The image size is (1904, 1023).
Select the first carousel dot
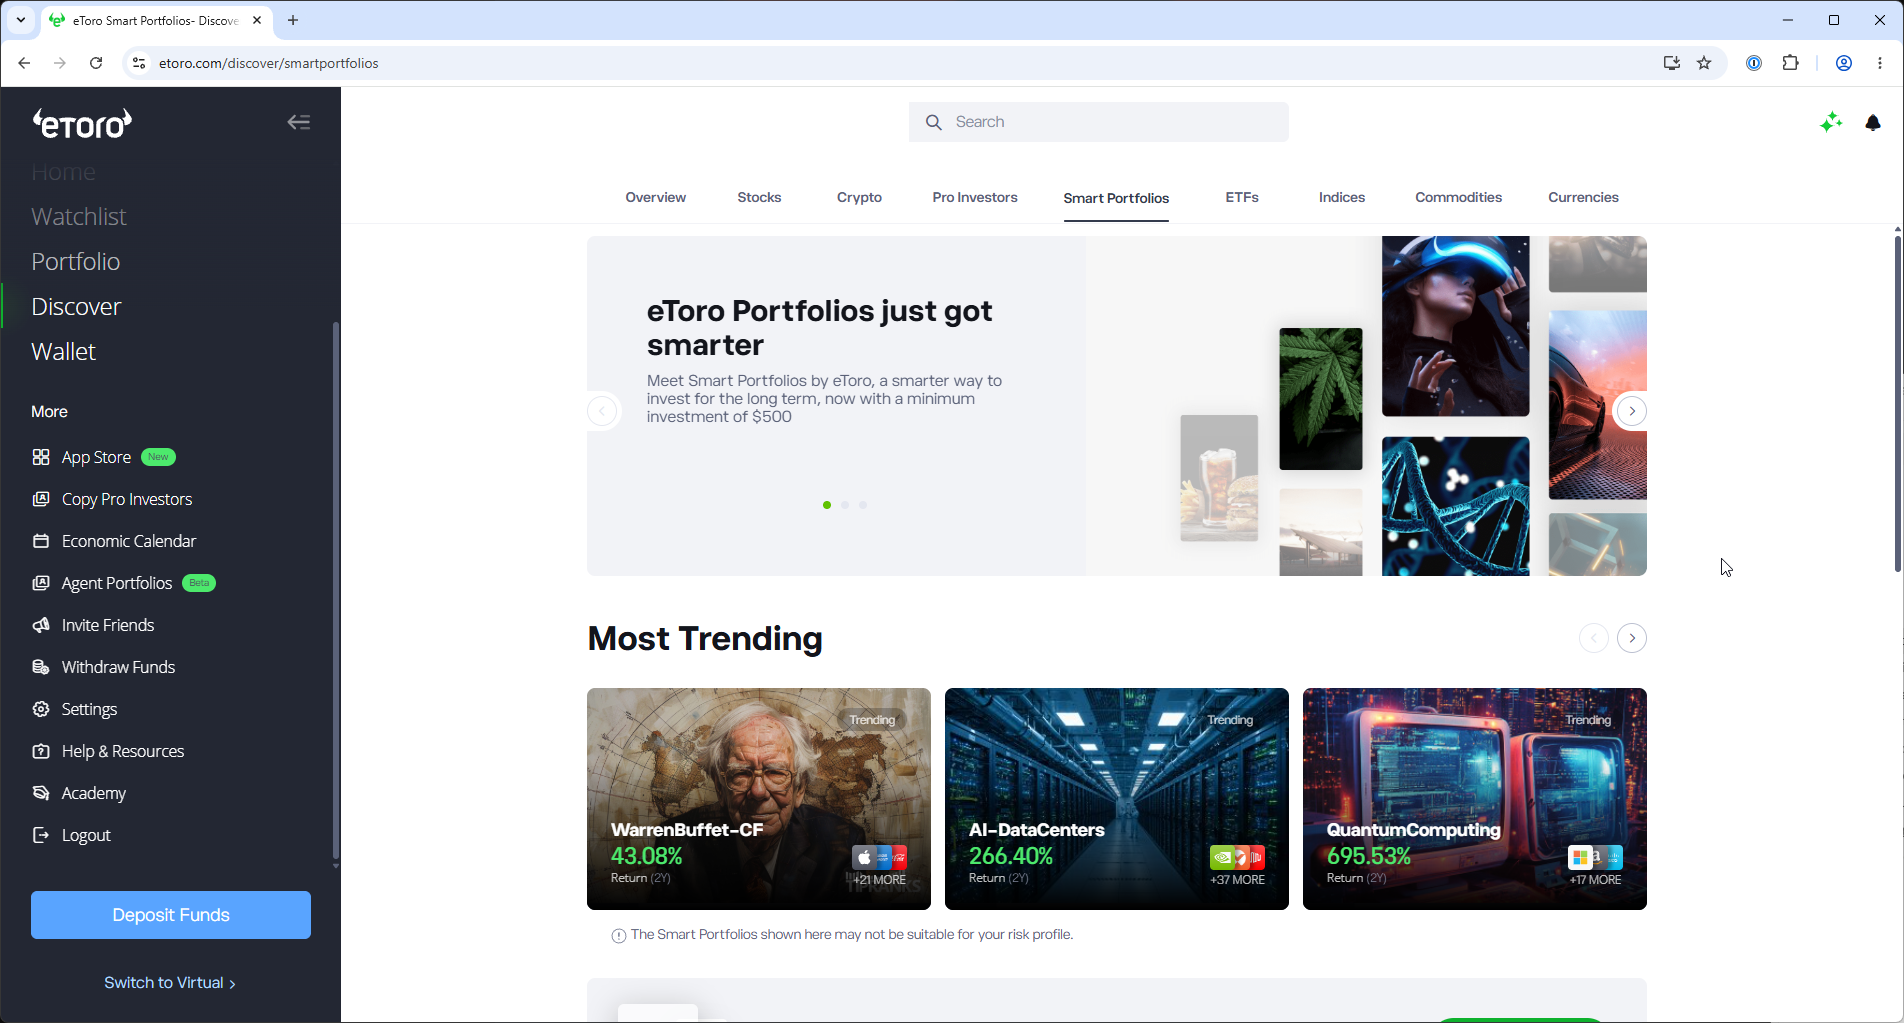827,505
